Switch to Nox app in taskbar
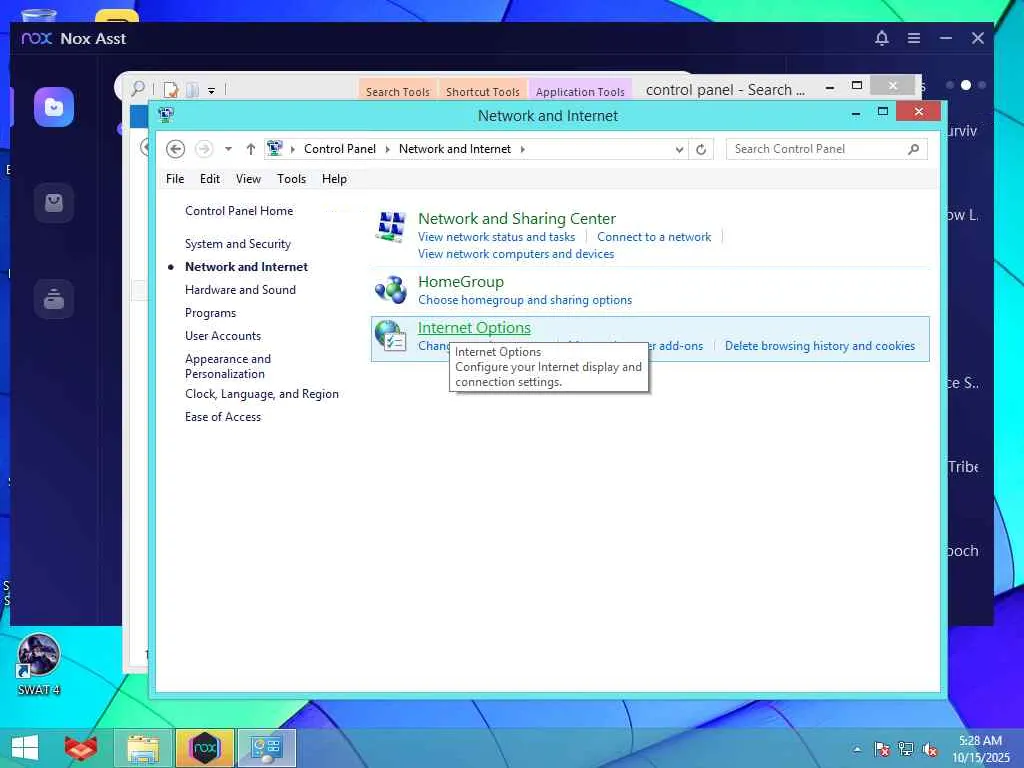The height and width of the screenshot is (768, 1024). click(205, 748)
